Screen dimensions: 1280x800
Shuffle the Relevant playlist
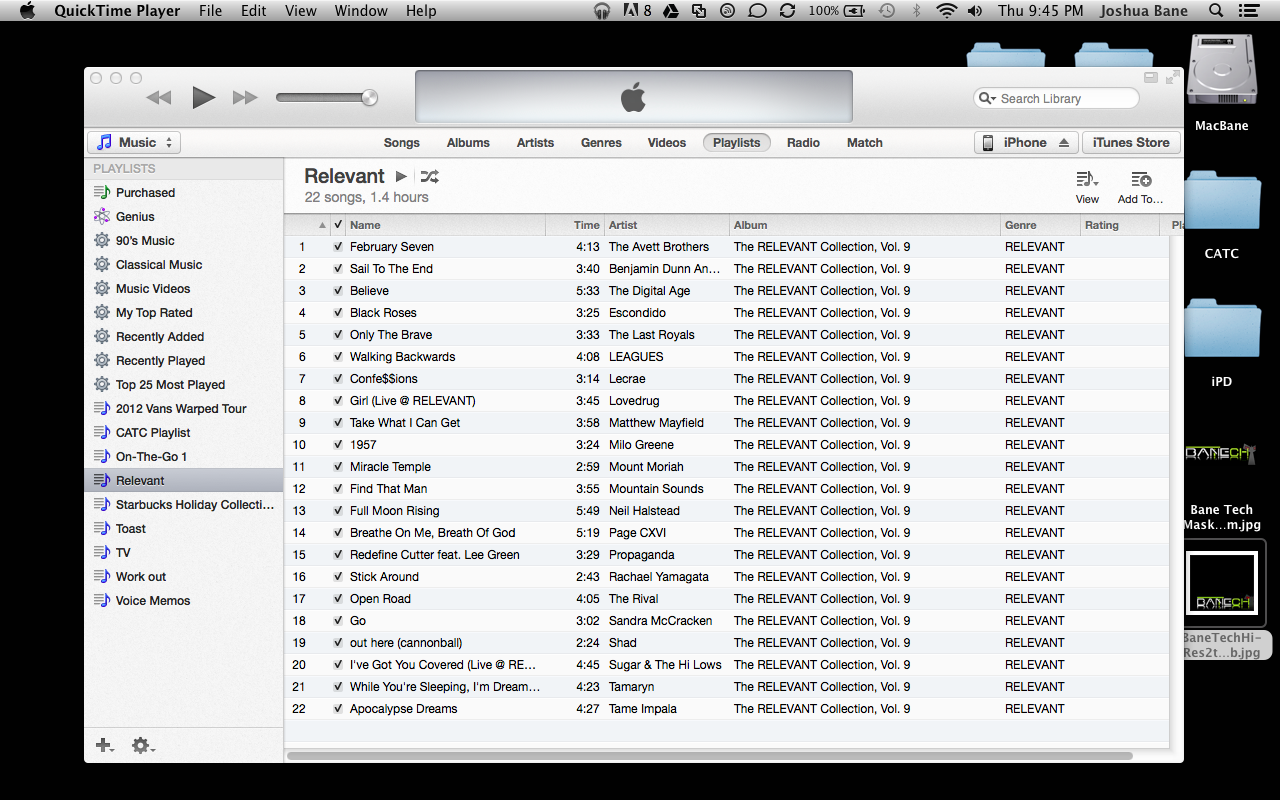click(x=429, y=177)
